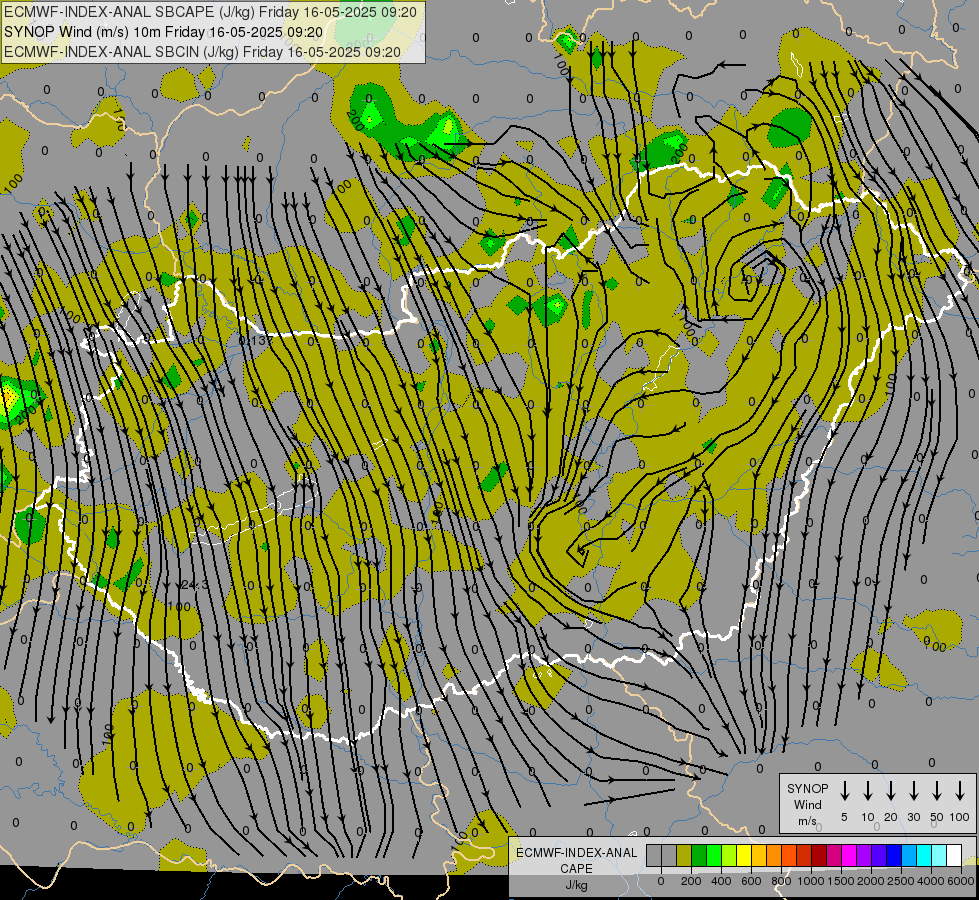This screenshot has height=900, width=979.
Task: Click the 'SYNOP Wind (m/s) 10m' header line
Action: 164,32
